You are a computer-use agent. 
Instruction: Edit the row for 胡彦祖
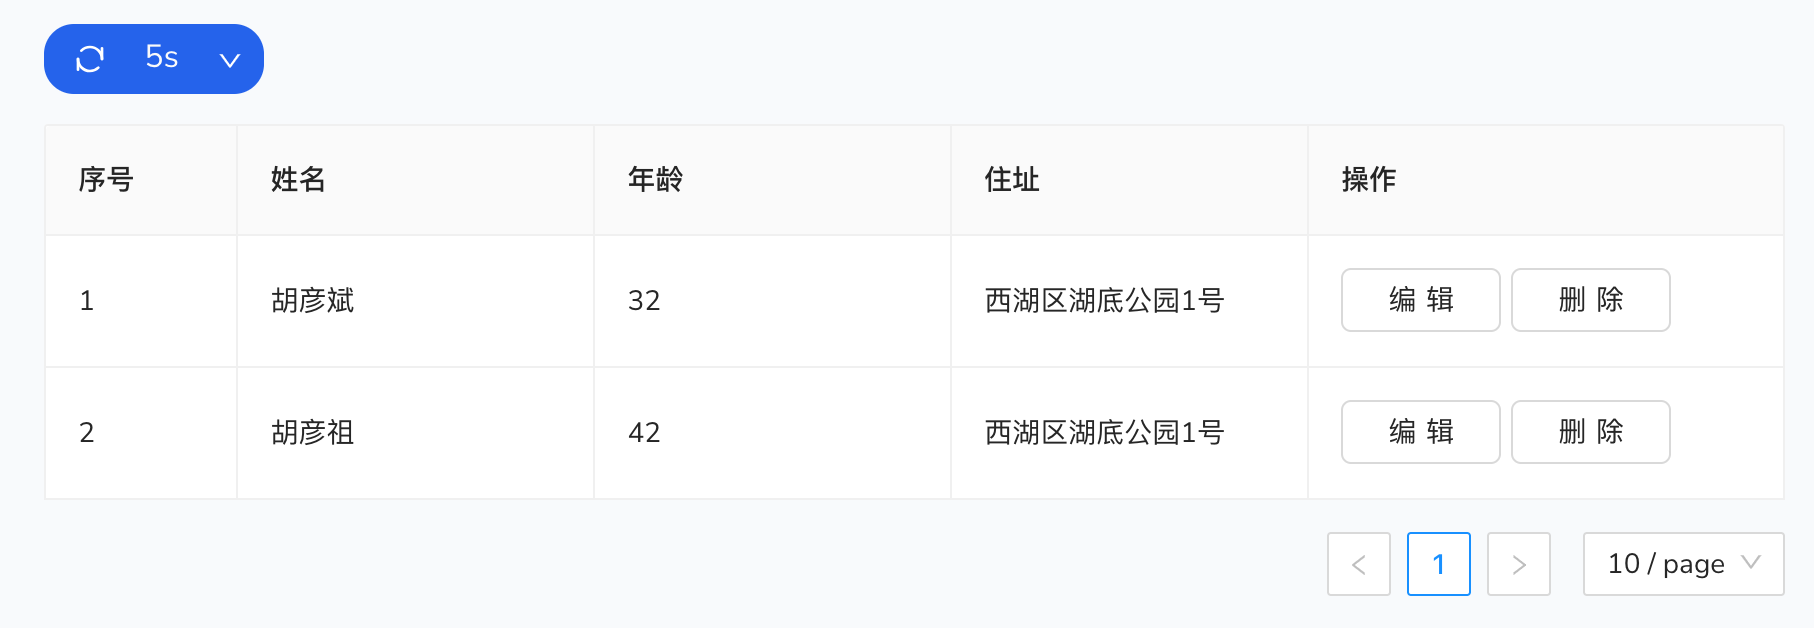(1420, 432)
